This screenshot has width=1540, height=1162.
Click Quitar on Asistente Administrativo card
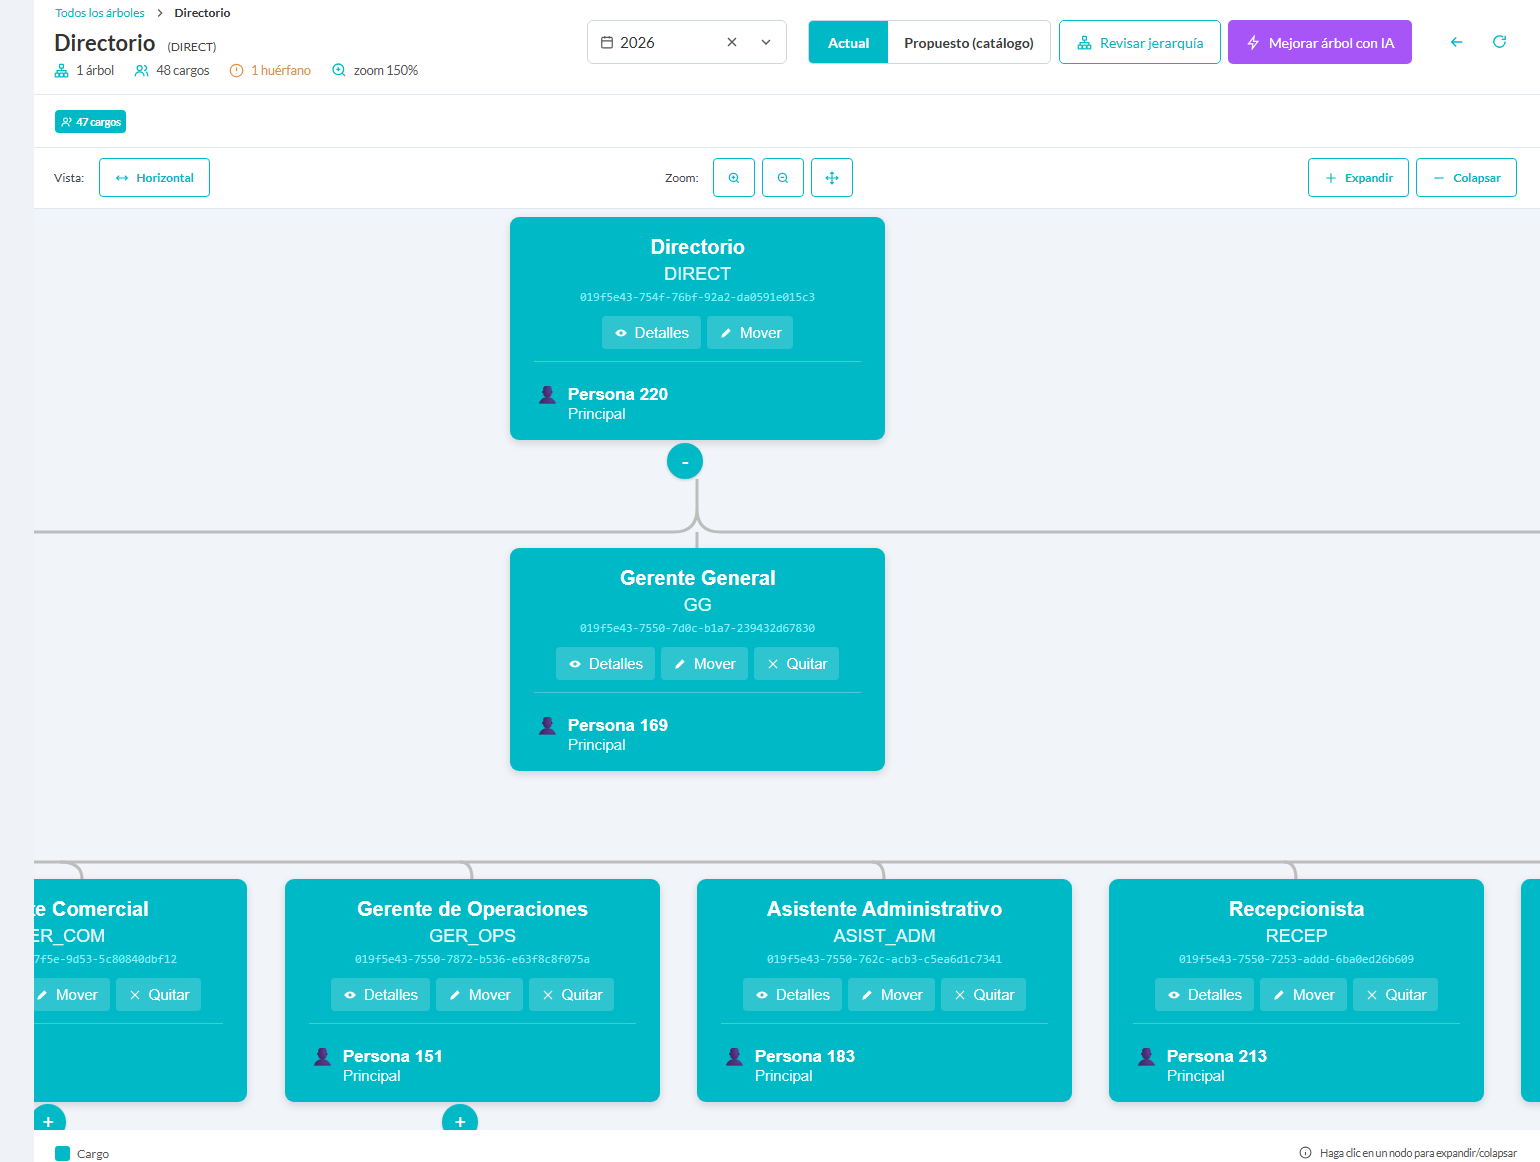[x=983, y=995]
